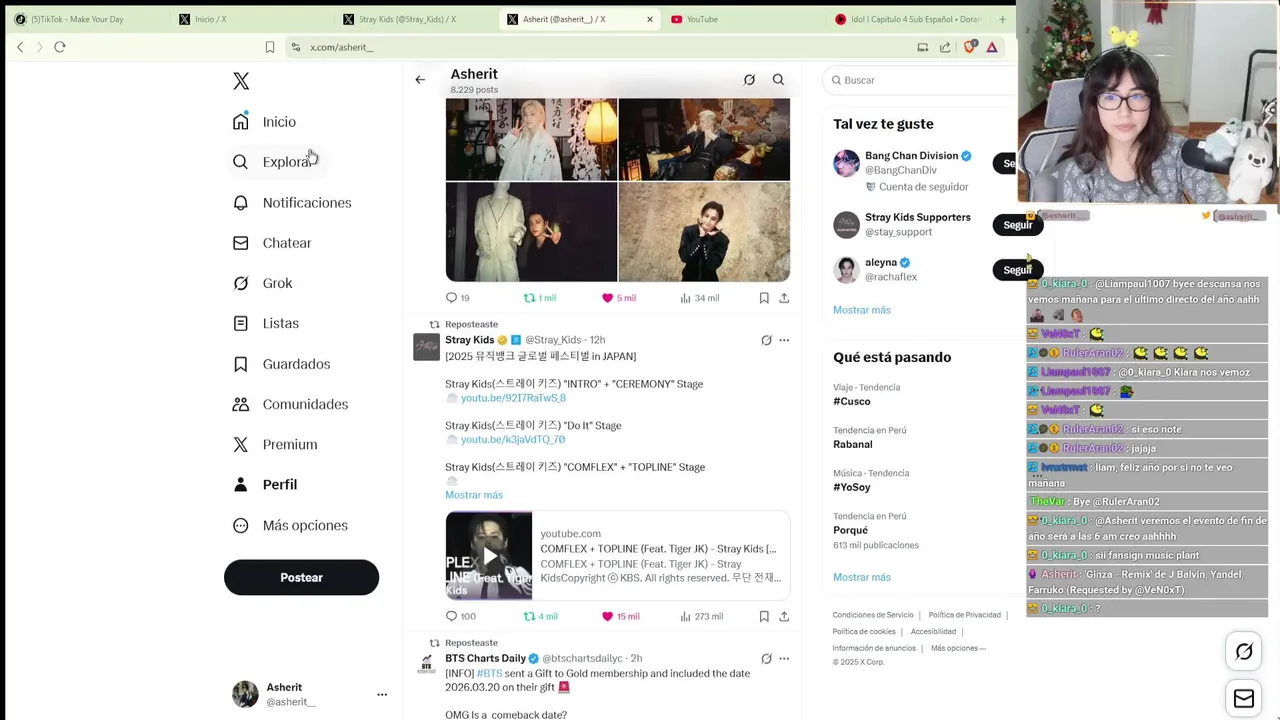The width and height of the screenshot is (1280, 720).
Task: Open more options on BTS Charts Daily post
Action: 784,659
